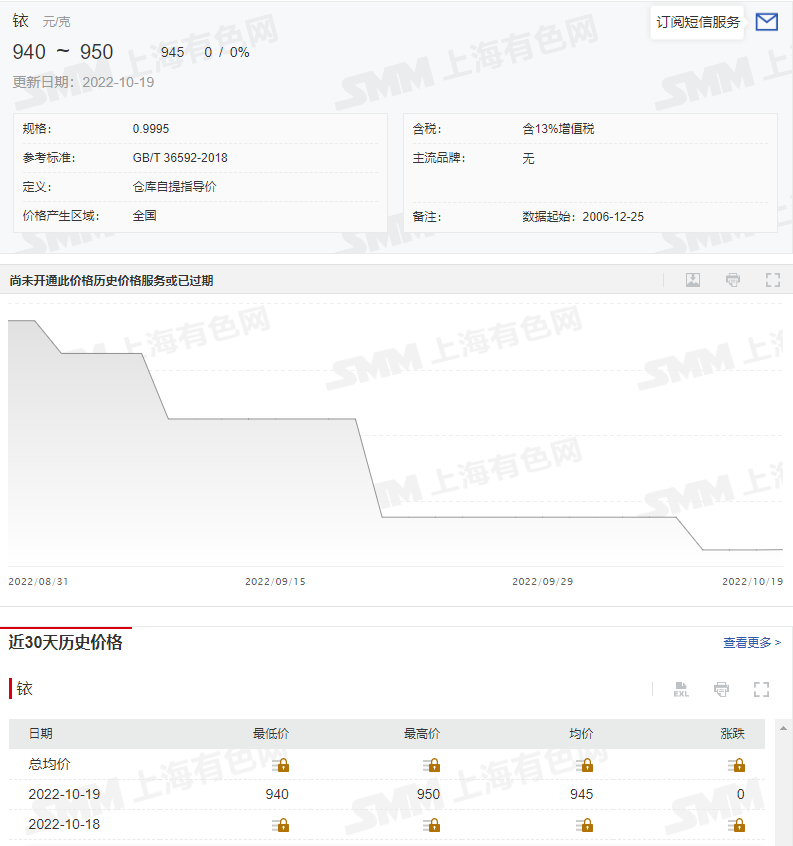Select the 近30天历史价格 tab
This screenshot has height=846, width=793.
66,643
